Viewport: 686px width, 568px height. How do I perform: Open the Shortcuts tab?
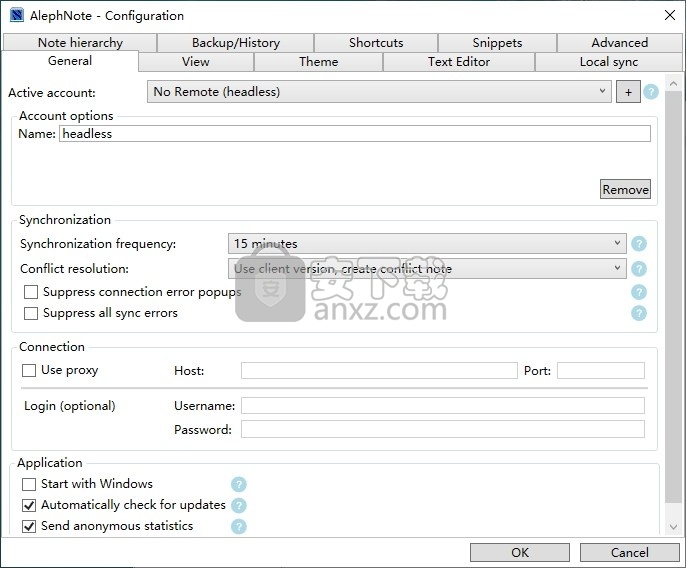[x=376, y=43]
